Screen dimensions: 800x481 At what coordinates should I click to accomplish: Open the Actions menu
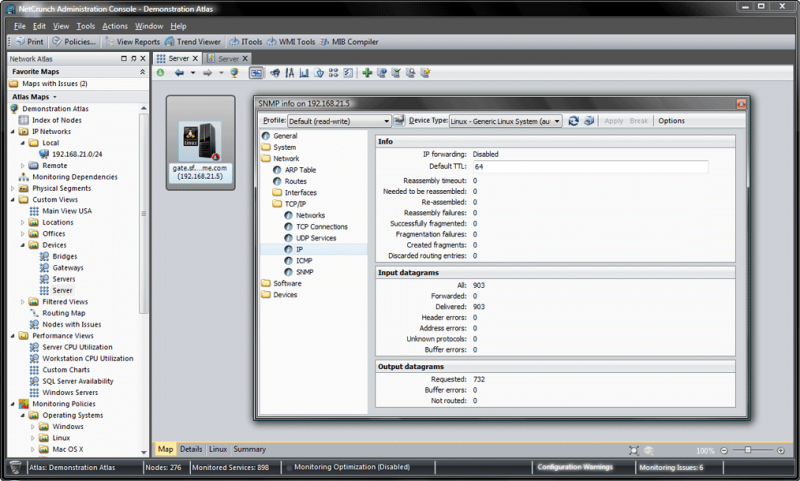[x=115, y=26]
